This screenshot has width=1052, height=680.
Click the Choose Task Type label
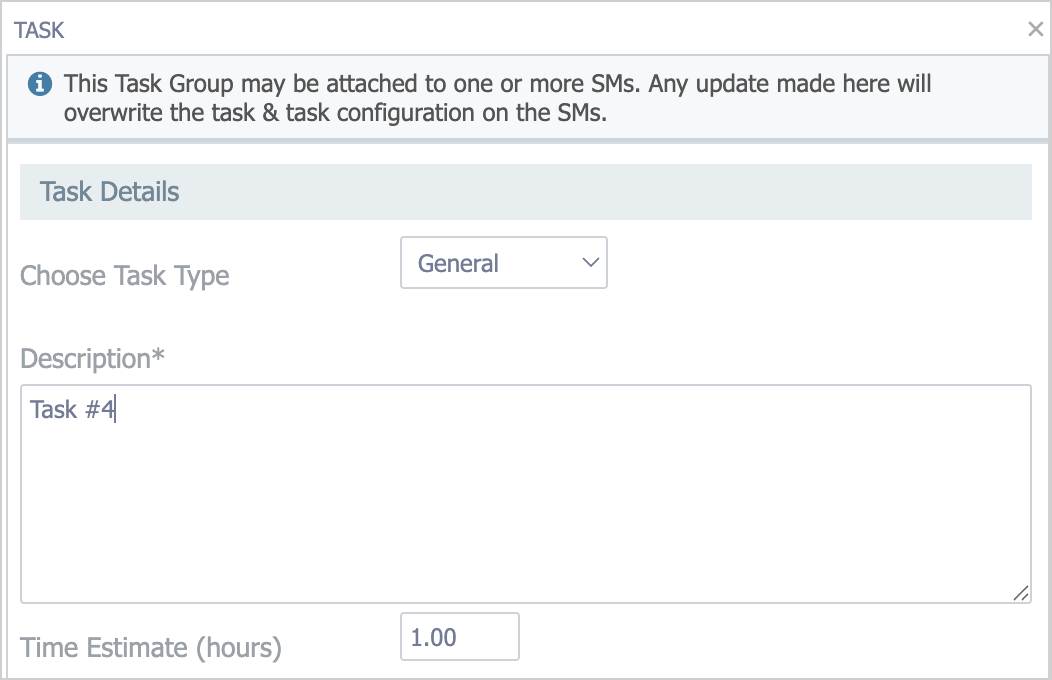(x=125, y=276)
